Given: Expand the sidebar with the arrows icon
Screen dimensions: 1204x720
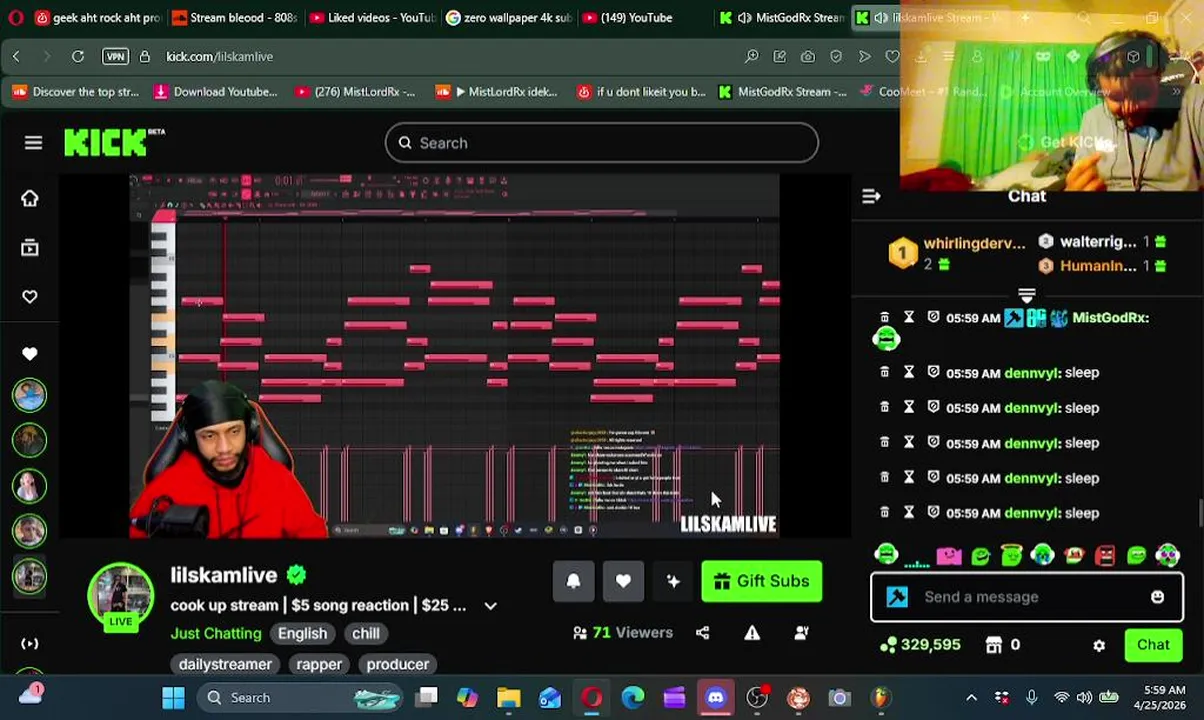Looking at the screenshot, I should tap(30, 644).
